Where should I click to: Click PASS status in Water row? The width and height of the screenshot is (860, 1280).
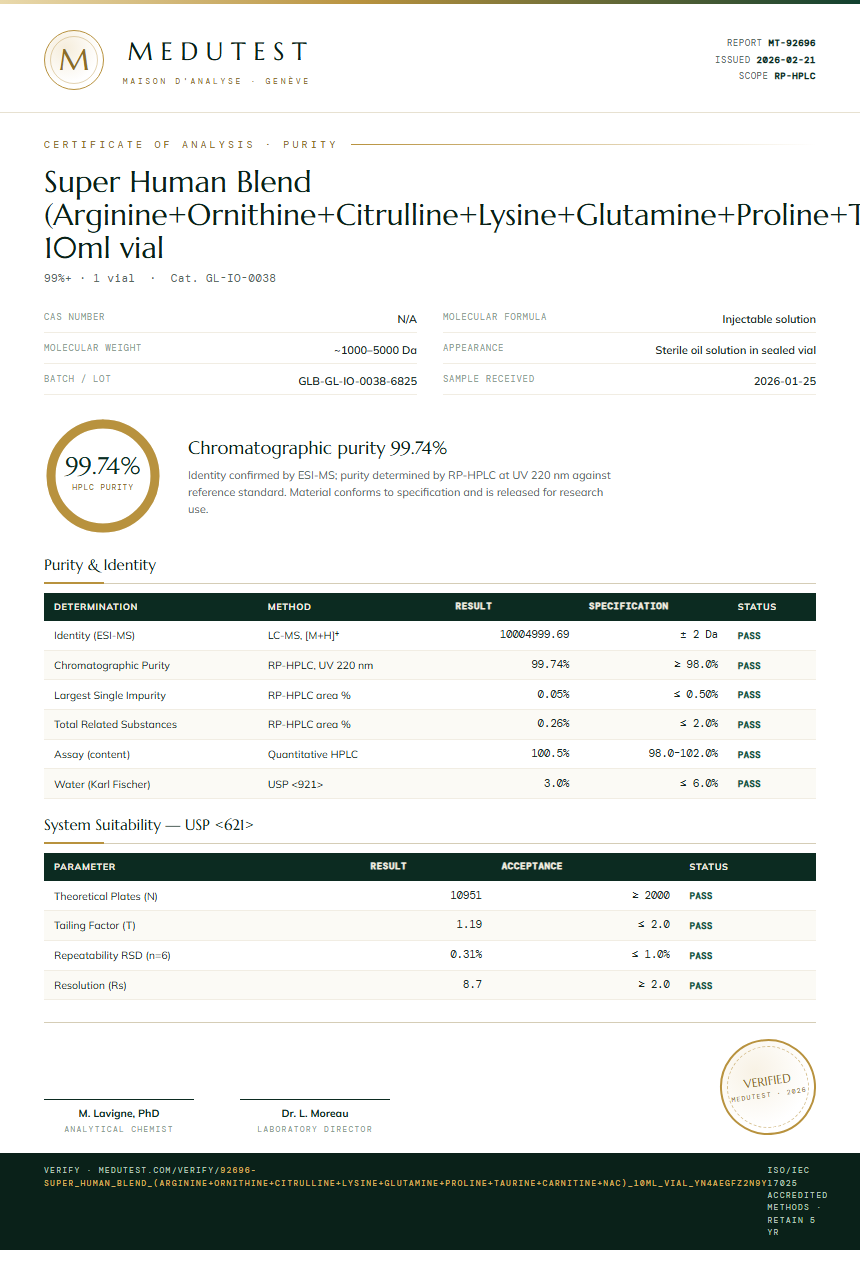749,784
